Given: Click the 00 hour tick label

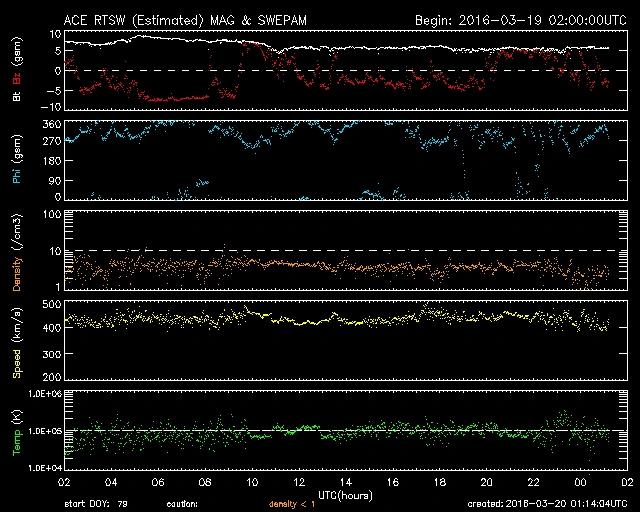Looking at the screenshot, I should [580, 483].
